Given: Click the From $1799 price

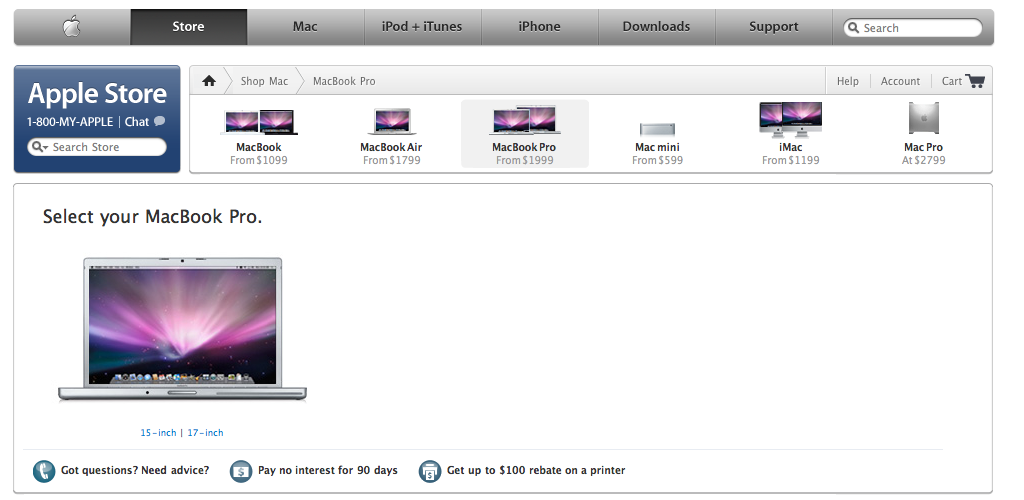Looking at the screenshot, I should (x=392, y=160).
